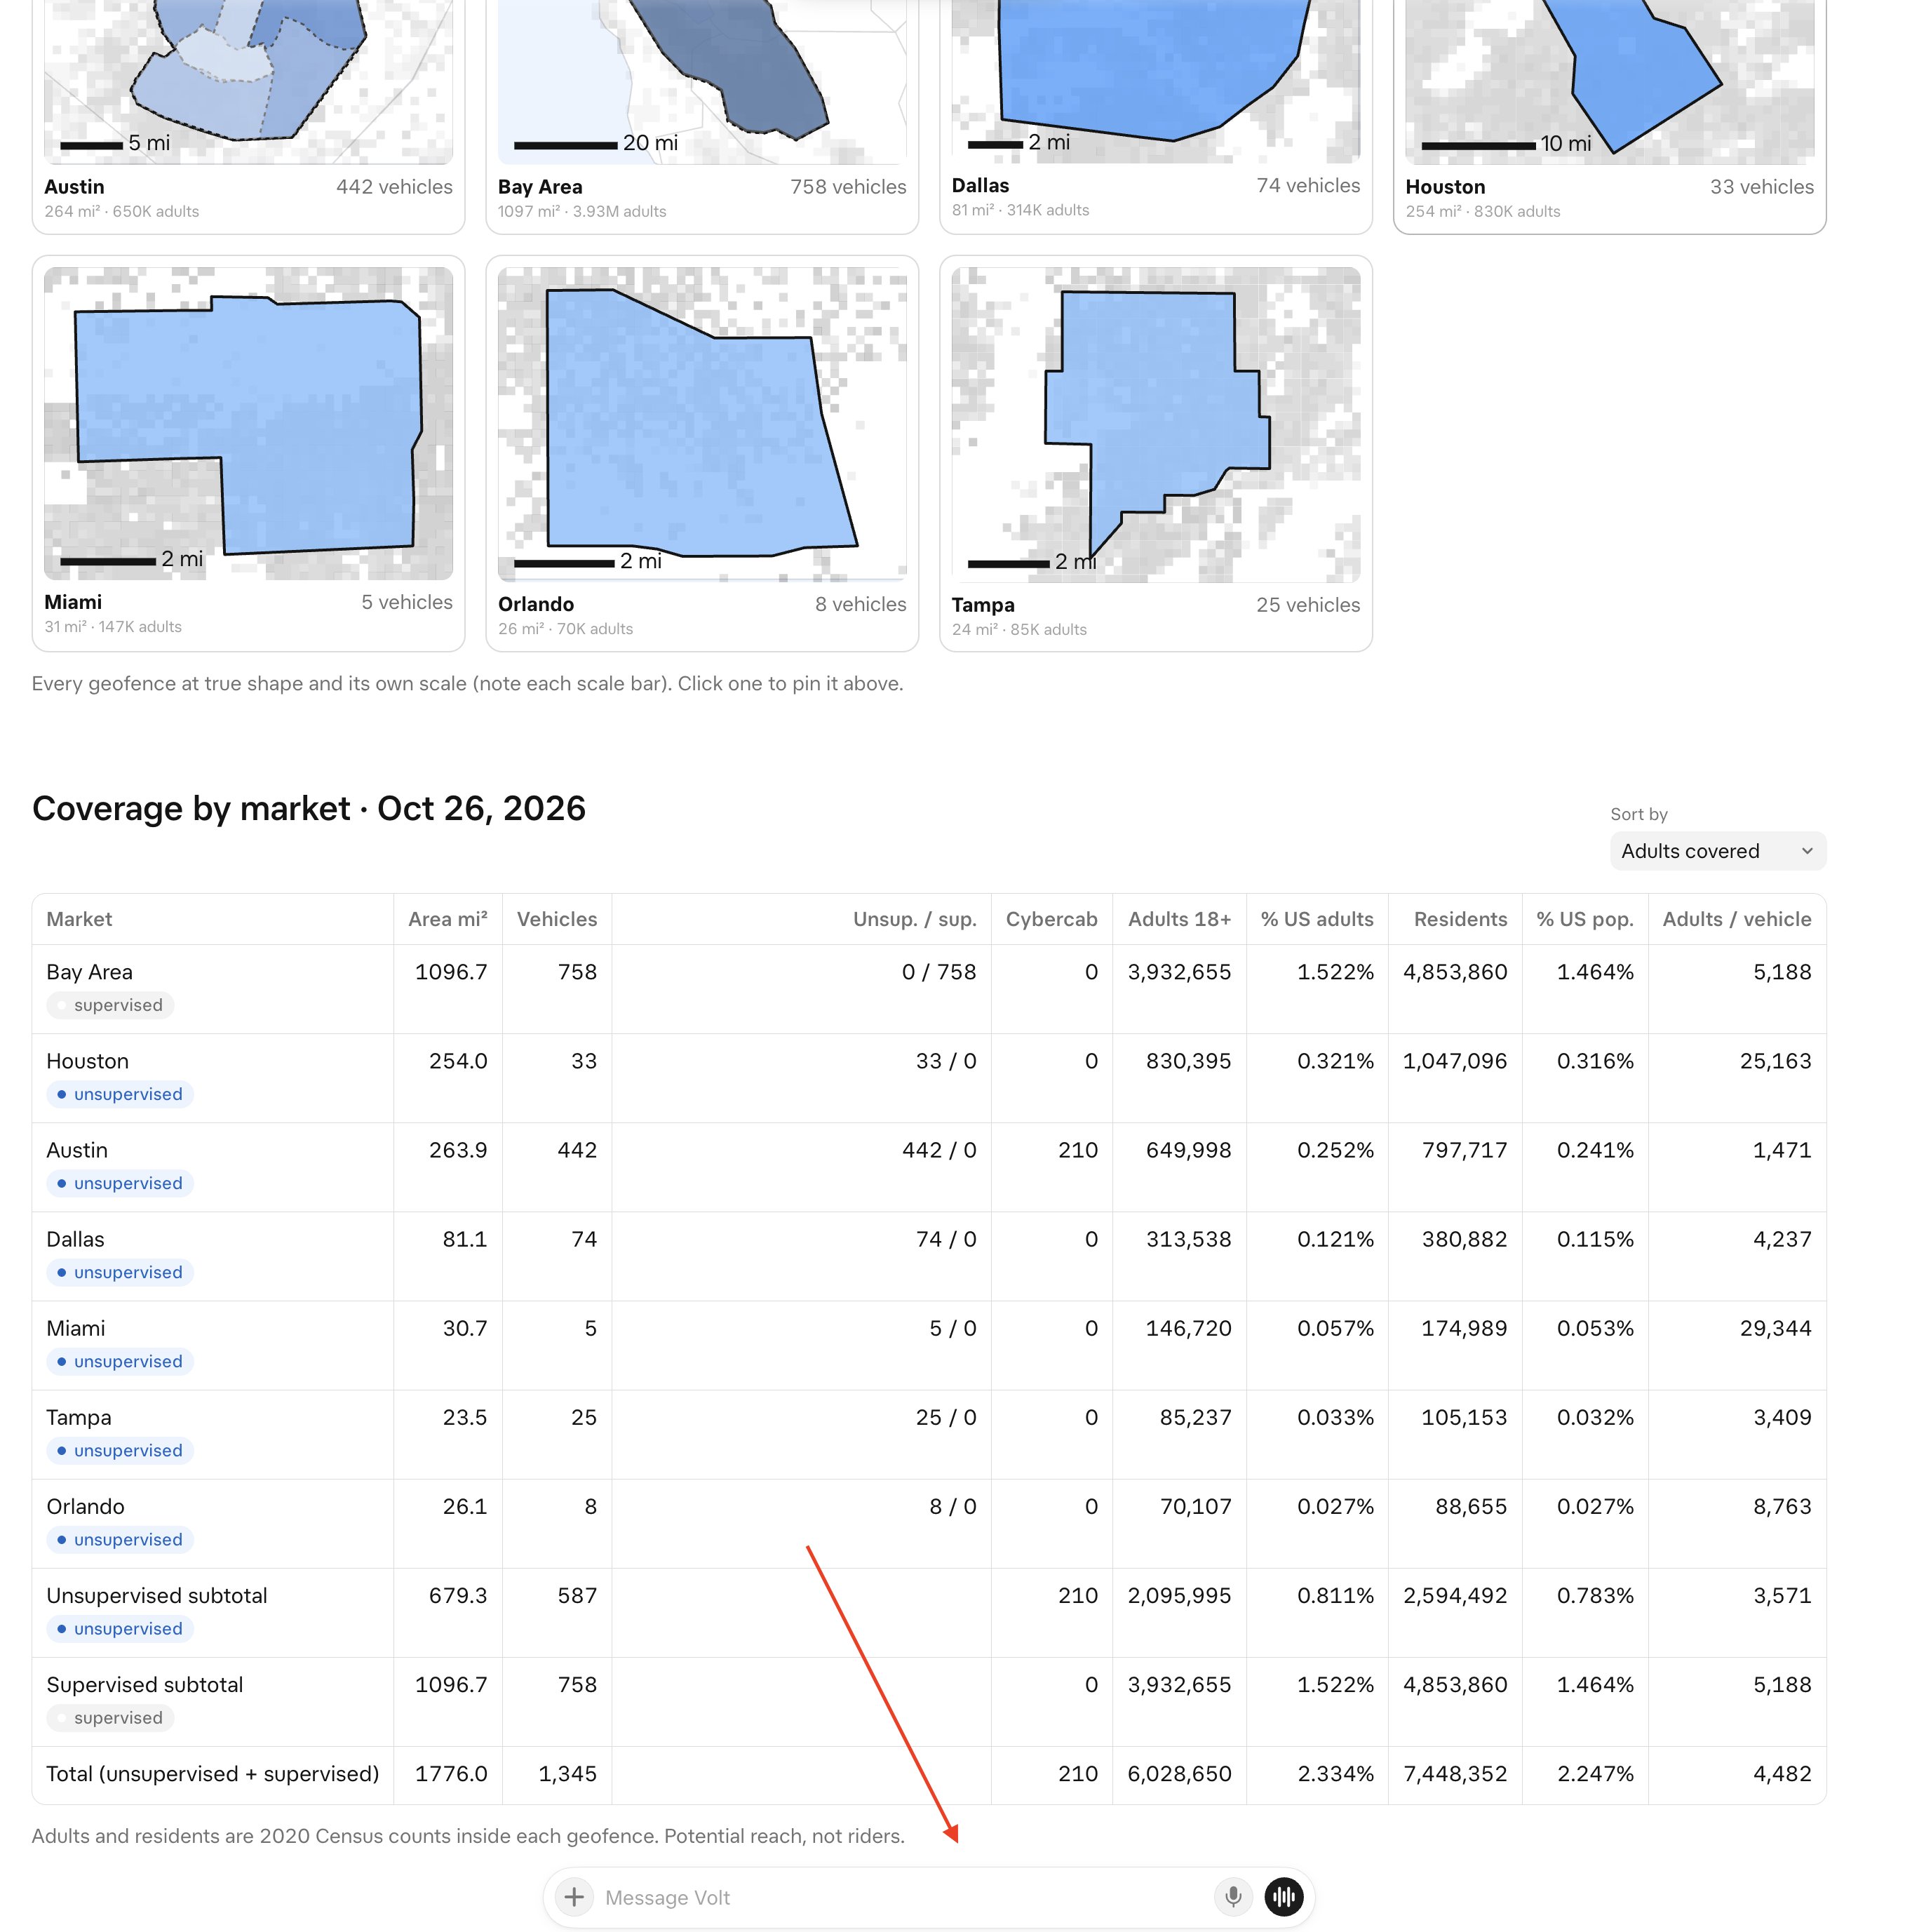Click the unsupervised badge under Houston row
The width and height of the screenshot is (1905, 1932).
point(120,1094)
